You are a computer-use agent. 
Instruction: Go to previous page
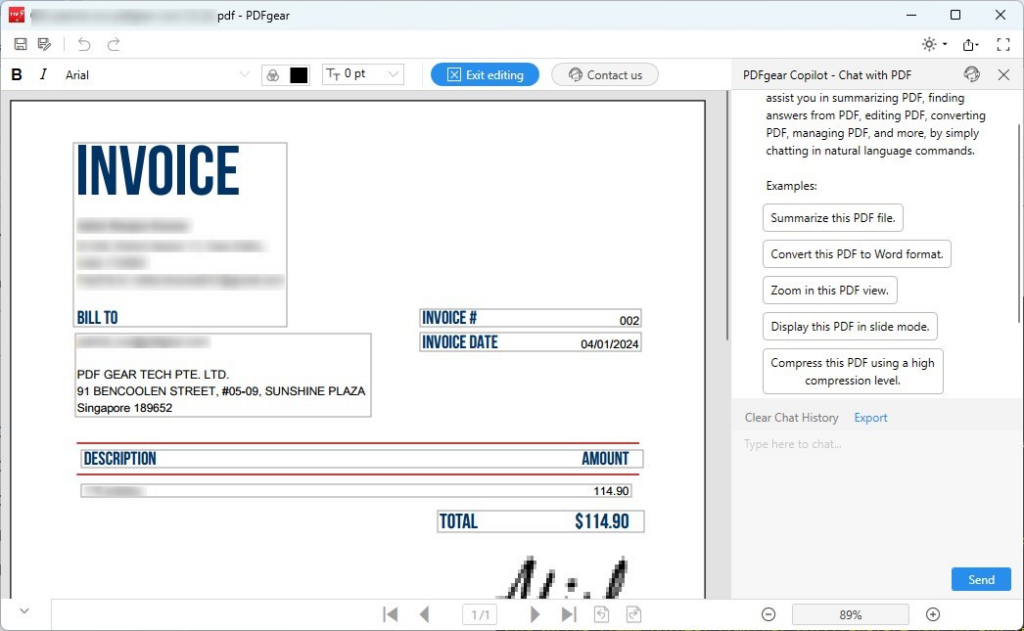[424, 614]
